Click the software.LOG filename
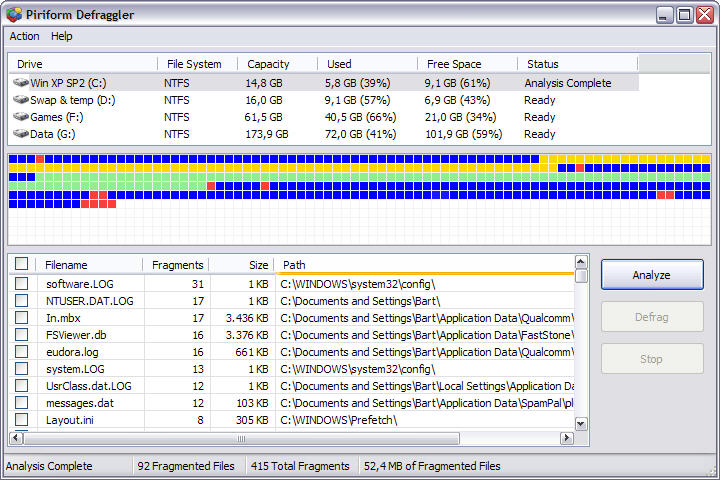Viewport: 720px width, 480px height. pyautogui.click(x=79, y=284)
